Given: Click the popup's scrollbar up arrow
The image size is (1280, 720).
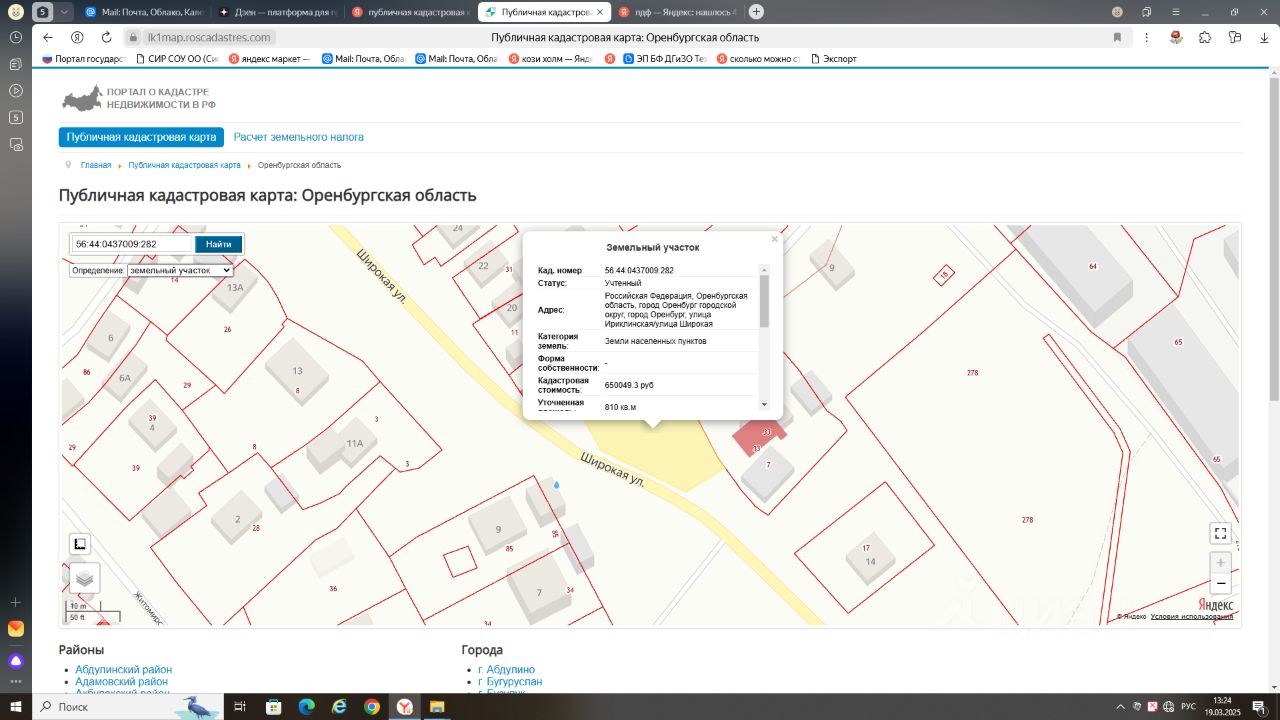Looking at the screenshot, I should click(765, 270).
